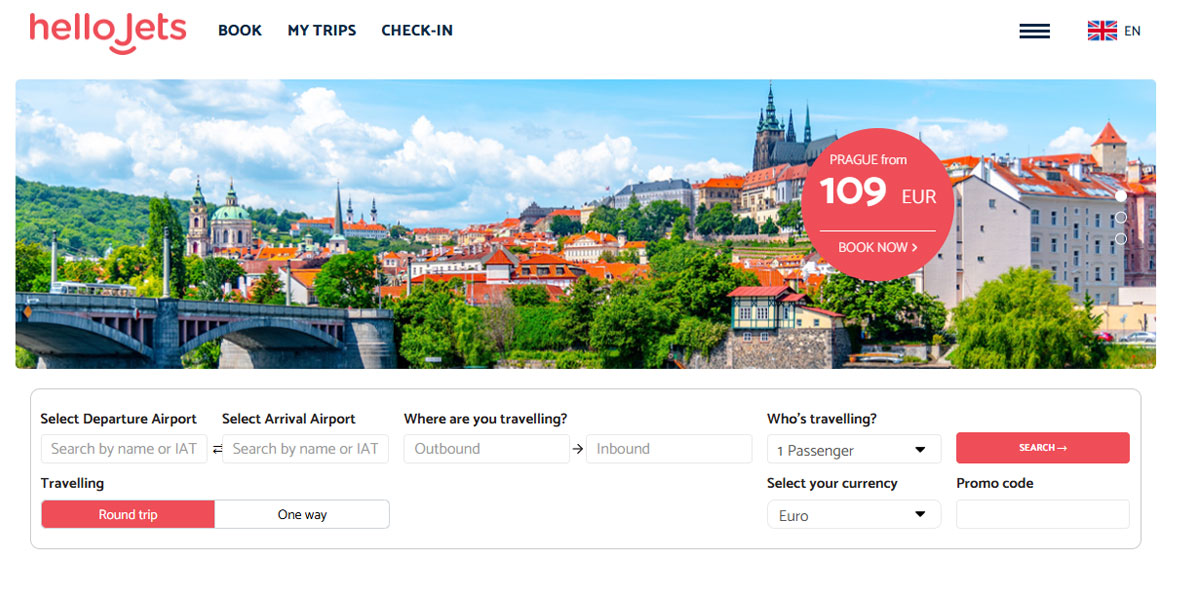Open the Euro currency dropdown
The image size is (1200, 600).
(x=854, y=515)
